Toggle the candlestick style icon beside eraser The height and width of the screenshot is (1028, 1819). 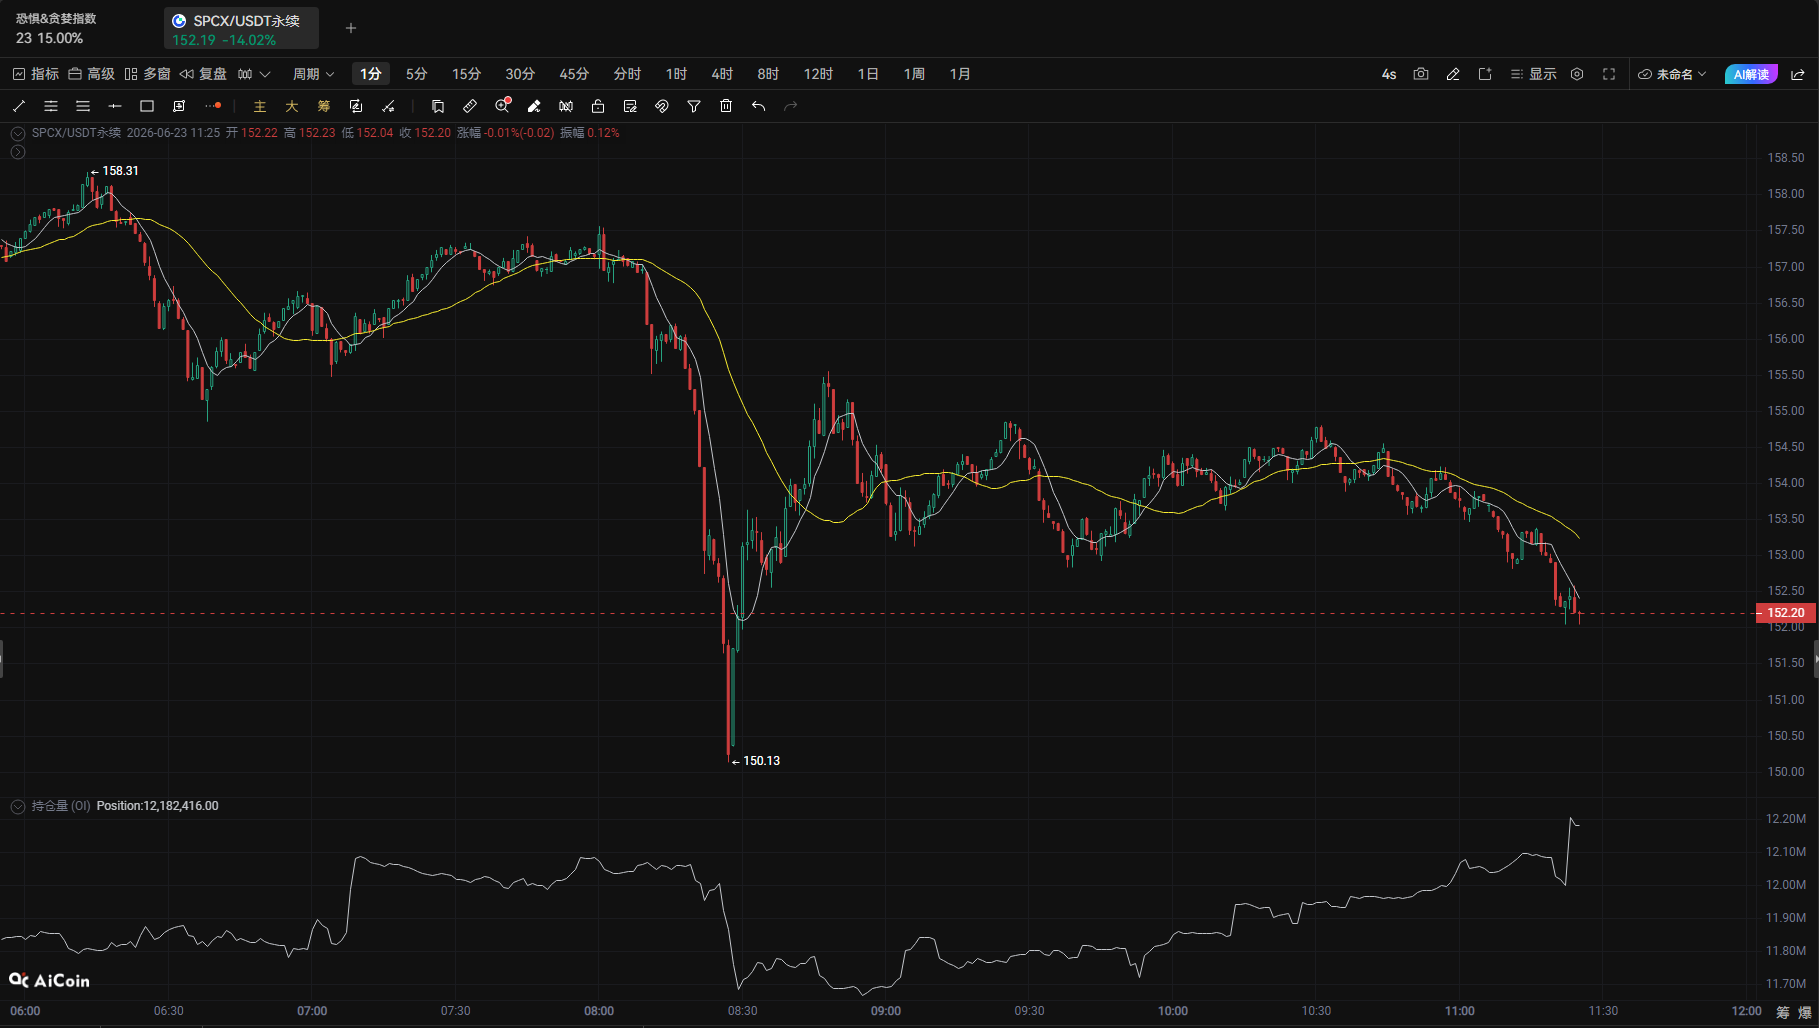(x=566, y=106)
